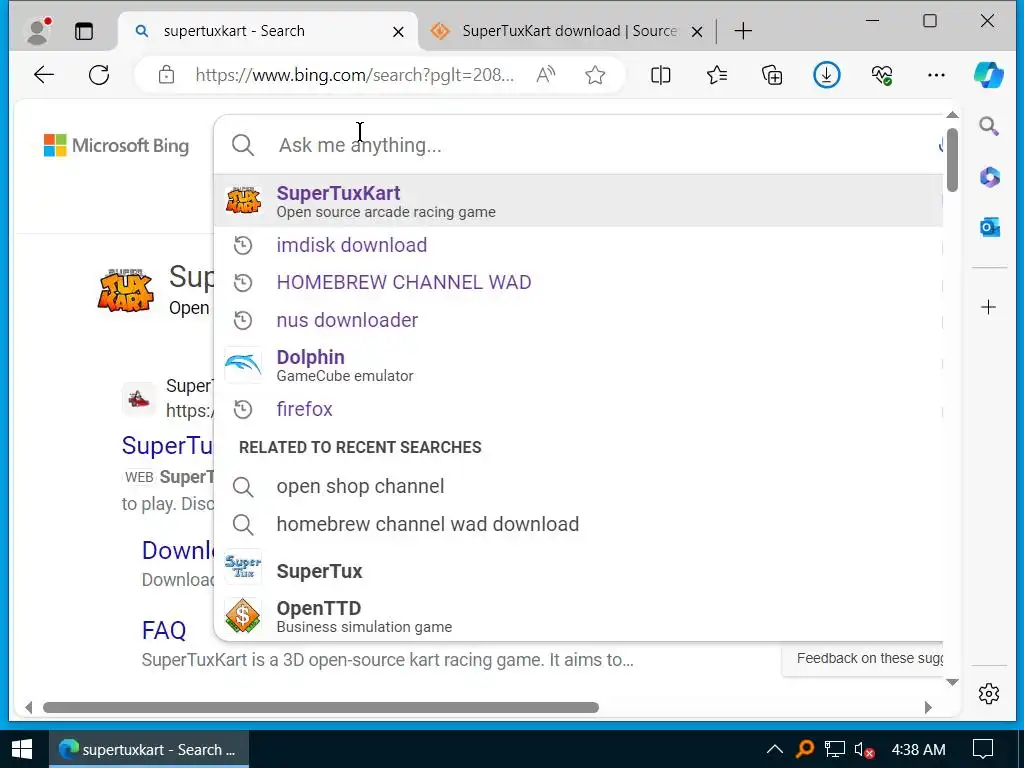Open sidebar settings gear

(x=989, y=693)
